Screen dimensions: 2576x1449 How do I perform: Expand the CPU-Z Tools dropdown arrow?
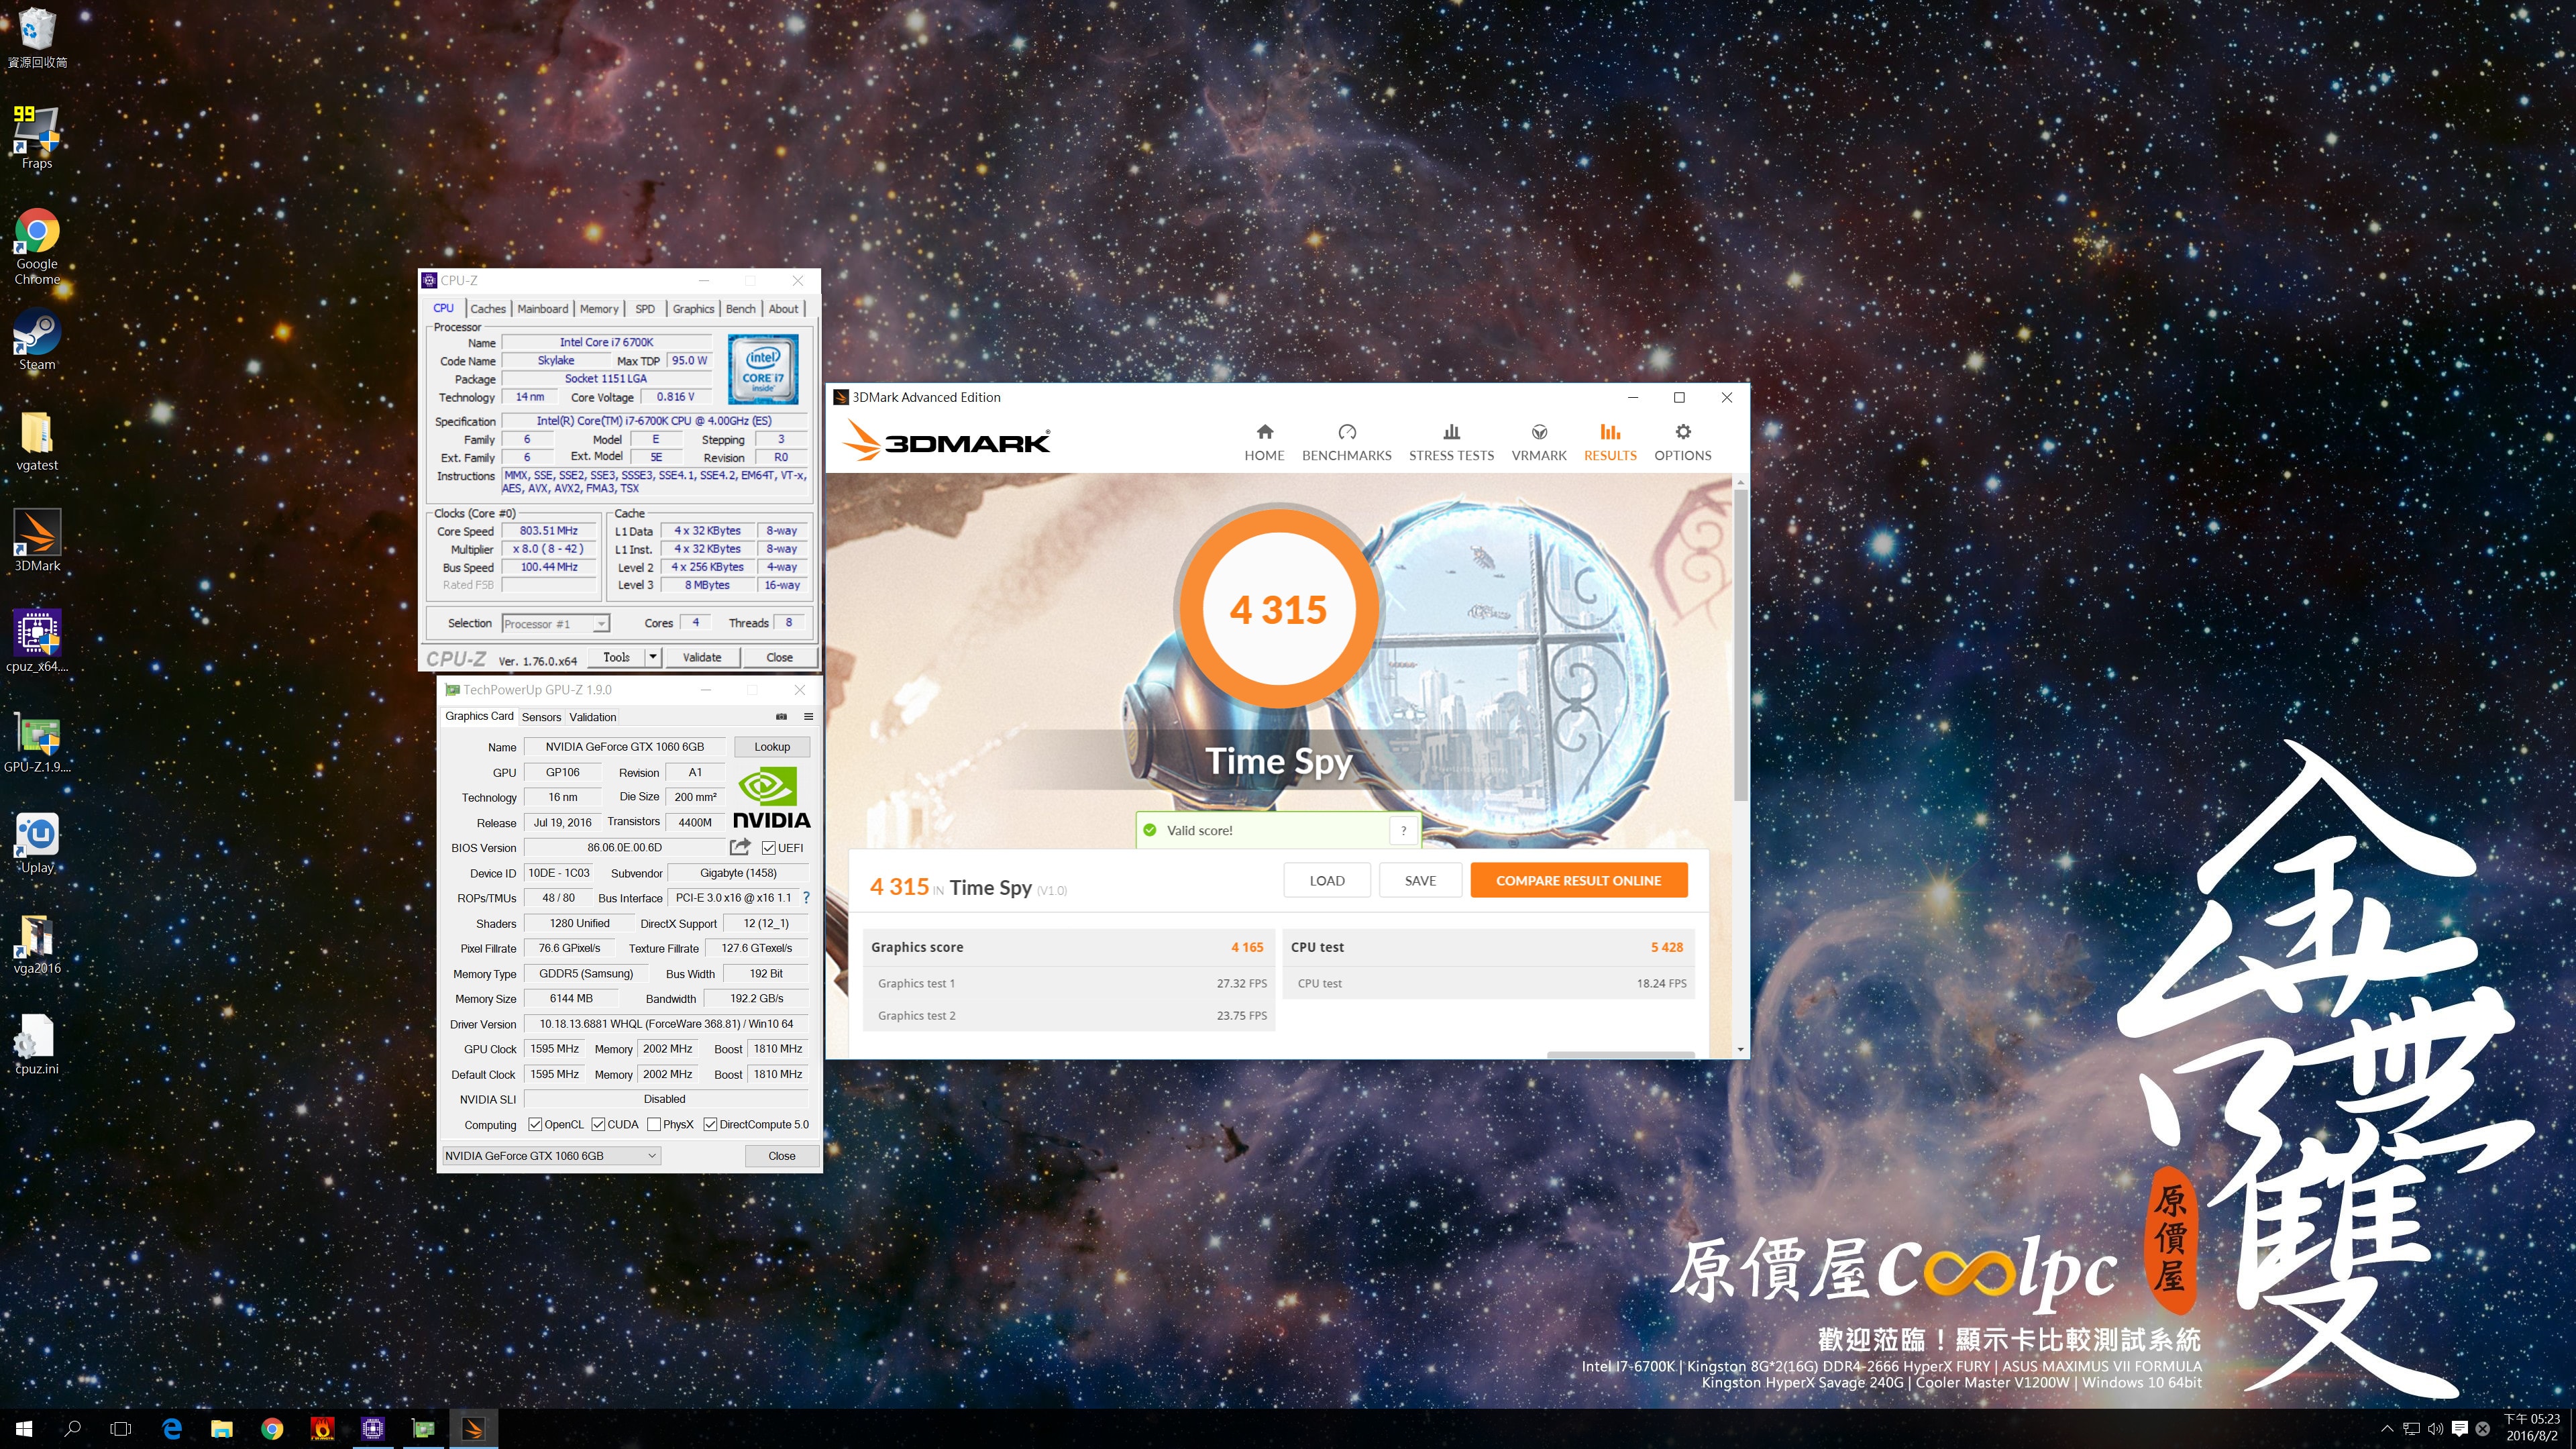pyautogui.click(x=652, y=657)
